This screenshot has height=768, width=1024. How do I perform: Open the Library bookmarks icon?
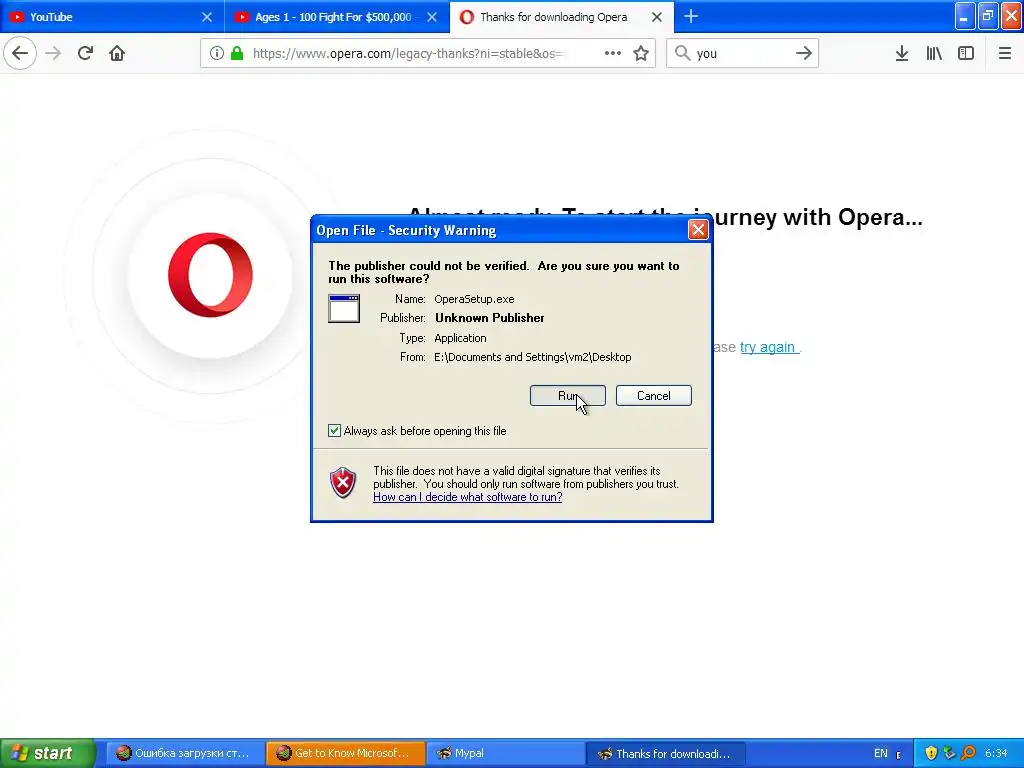click(x=934, y=53)
